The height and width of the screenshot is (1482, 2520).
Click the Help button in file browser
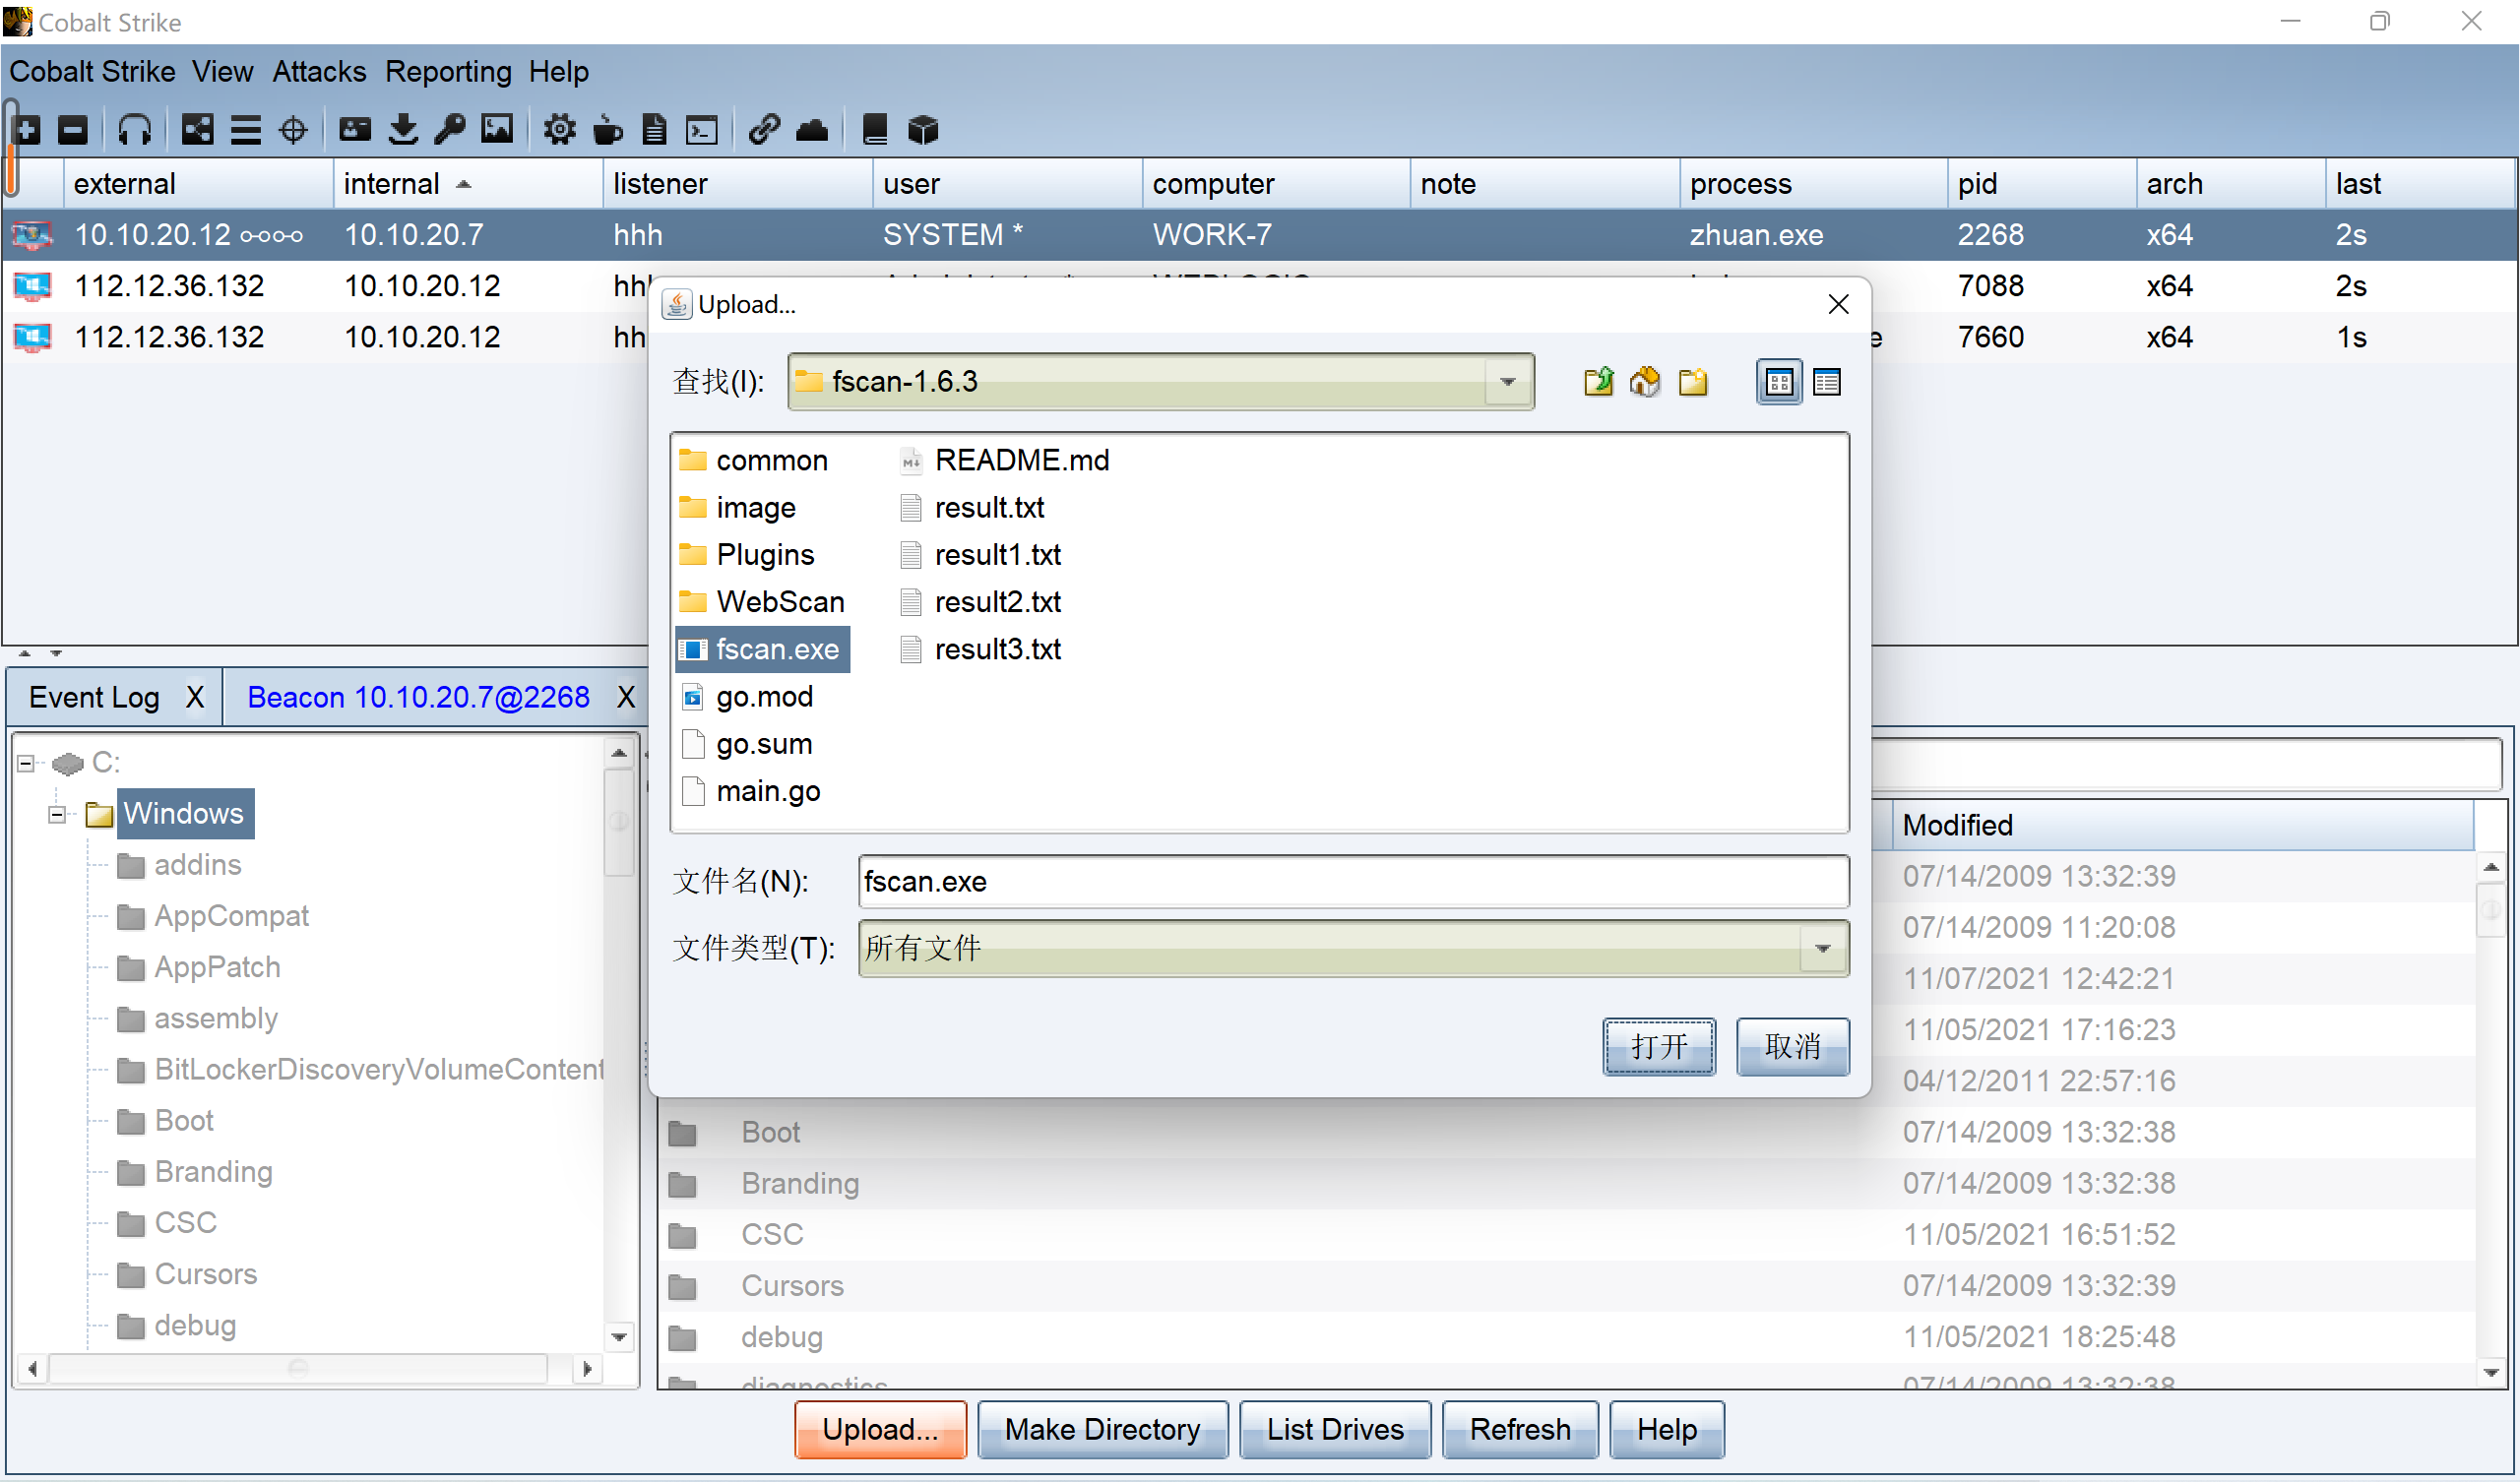pos(1666,1429)
